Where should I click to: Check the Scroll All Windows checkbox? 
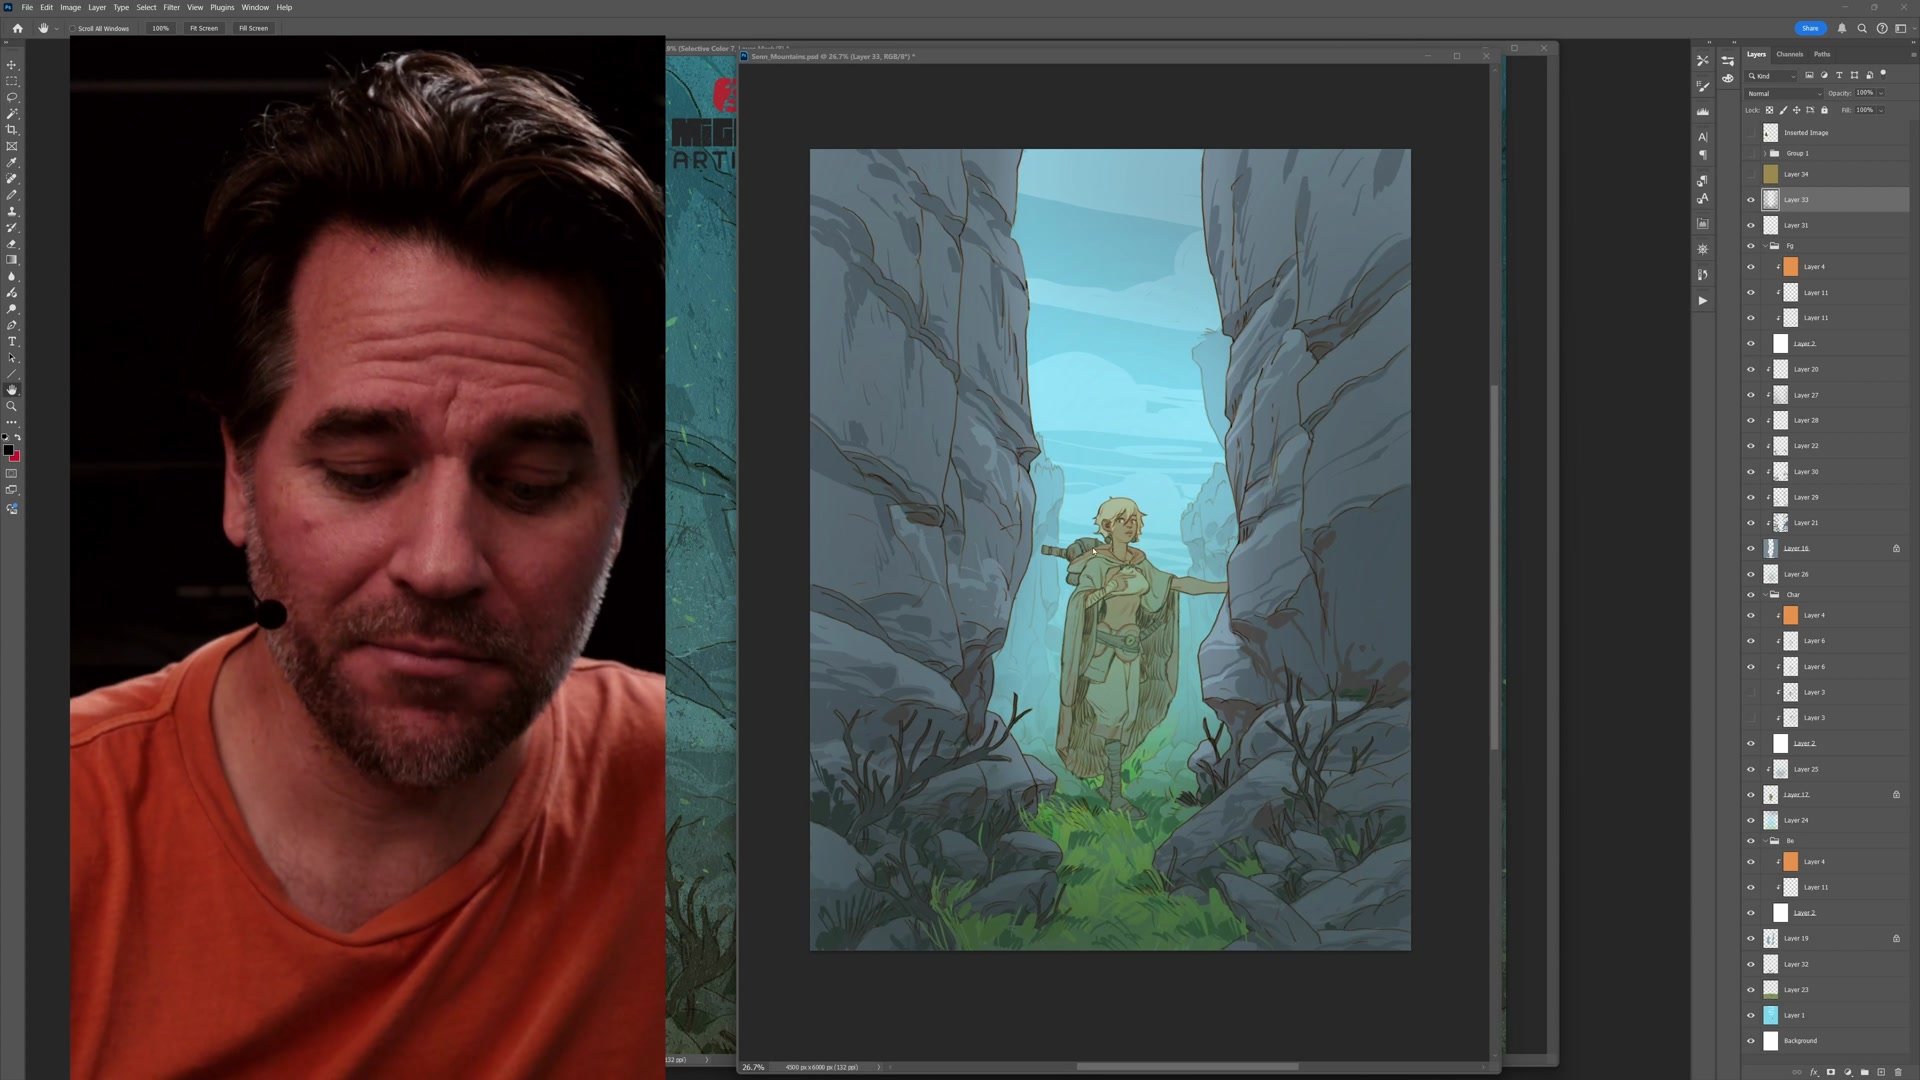coord(73,28)
